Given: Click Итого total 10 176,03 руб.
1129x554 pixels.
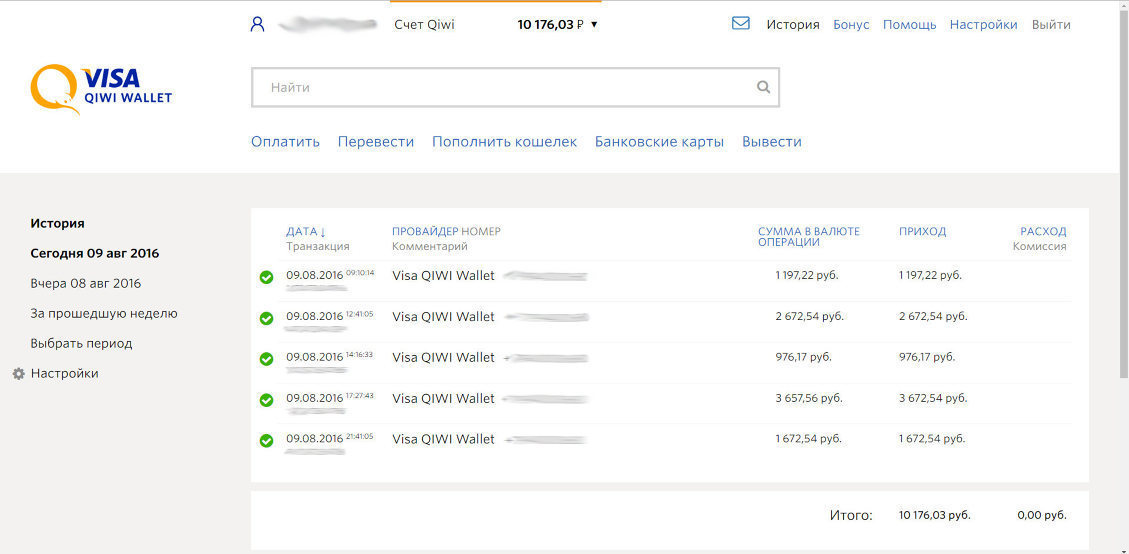Looking at the screenshot, I should click(935, 516).
